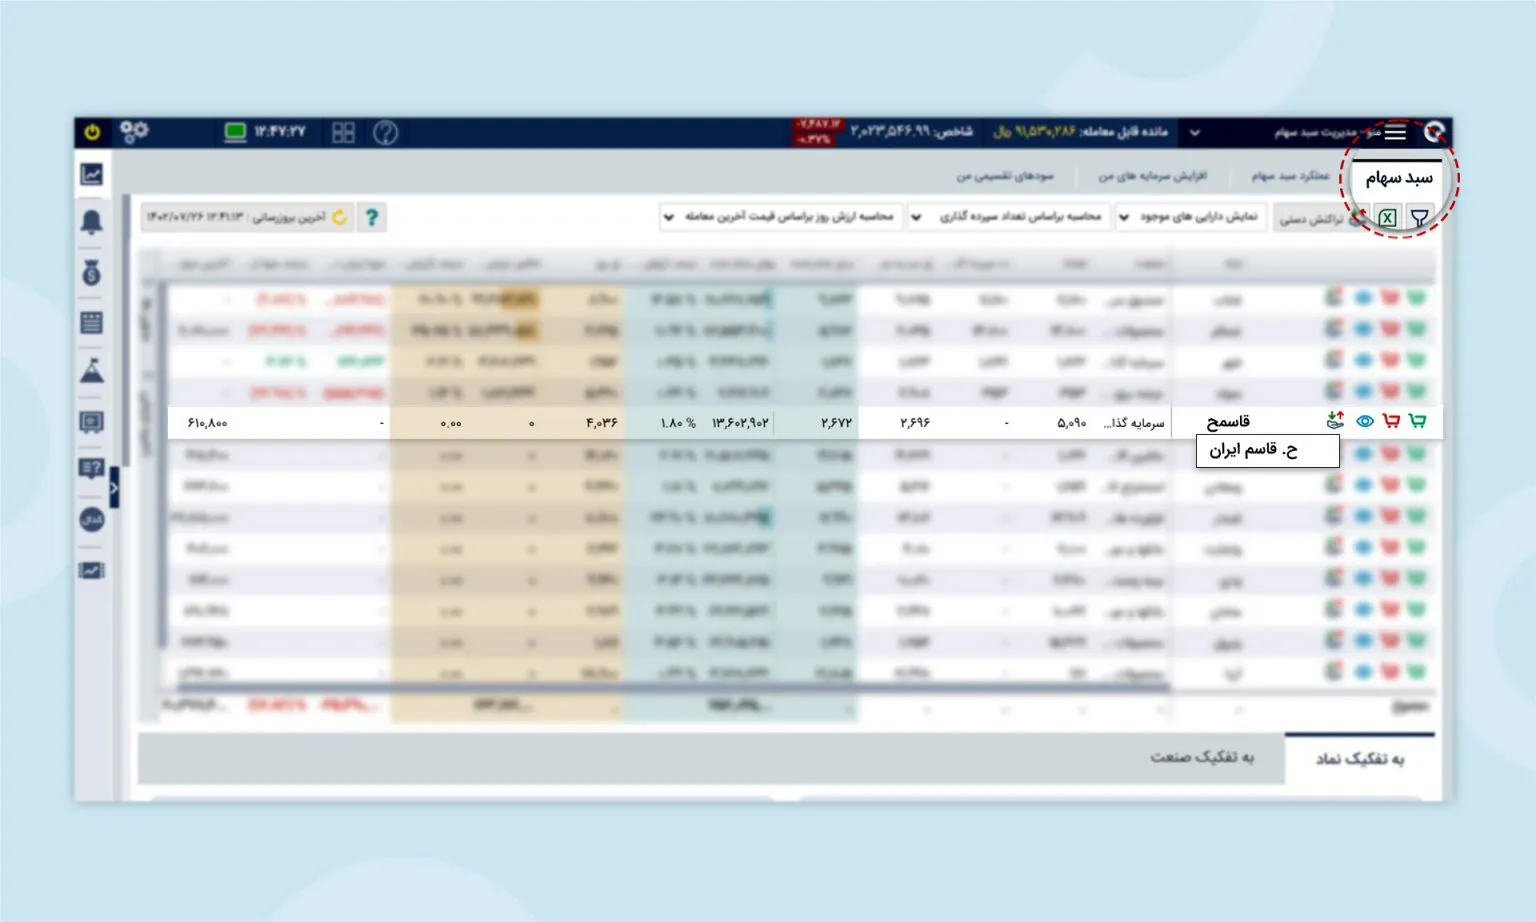The width and height of the screenshot is (1536, 922).
Task: Click the filter funnel icon
Action: point(1419,217)
